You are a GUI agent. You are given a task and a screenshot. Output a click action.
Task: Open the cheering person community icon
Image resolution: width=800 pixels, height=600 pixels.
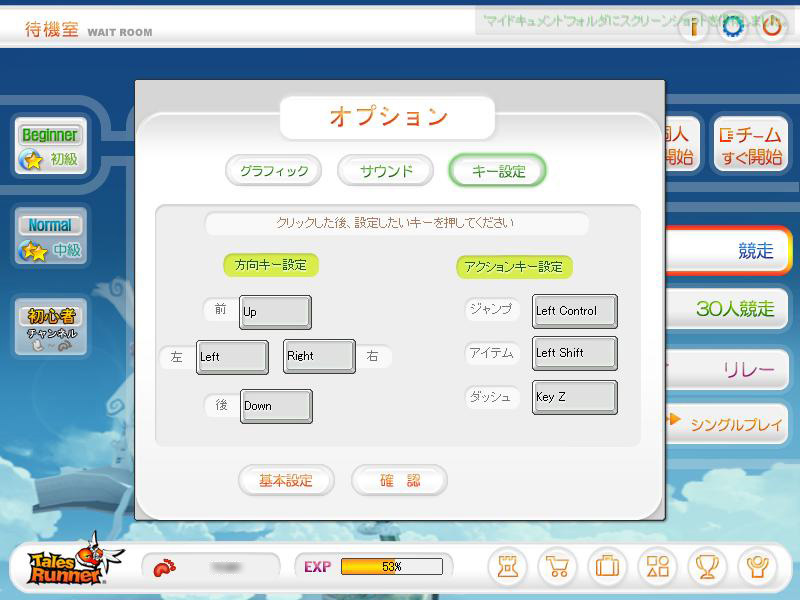click(x=757, y=566)
